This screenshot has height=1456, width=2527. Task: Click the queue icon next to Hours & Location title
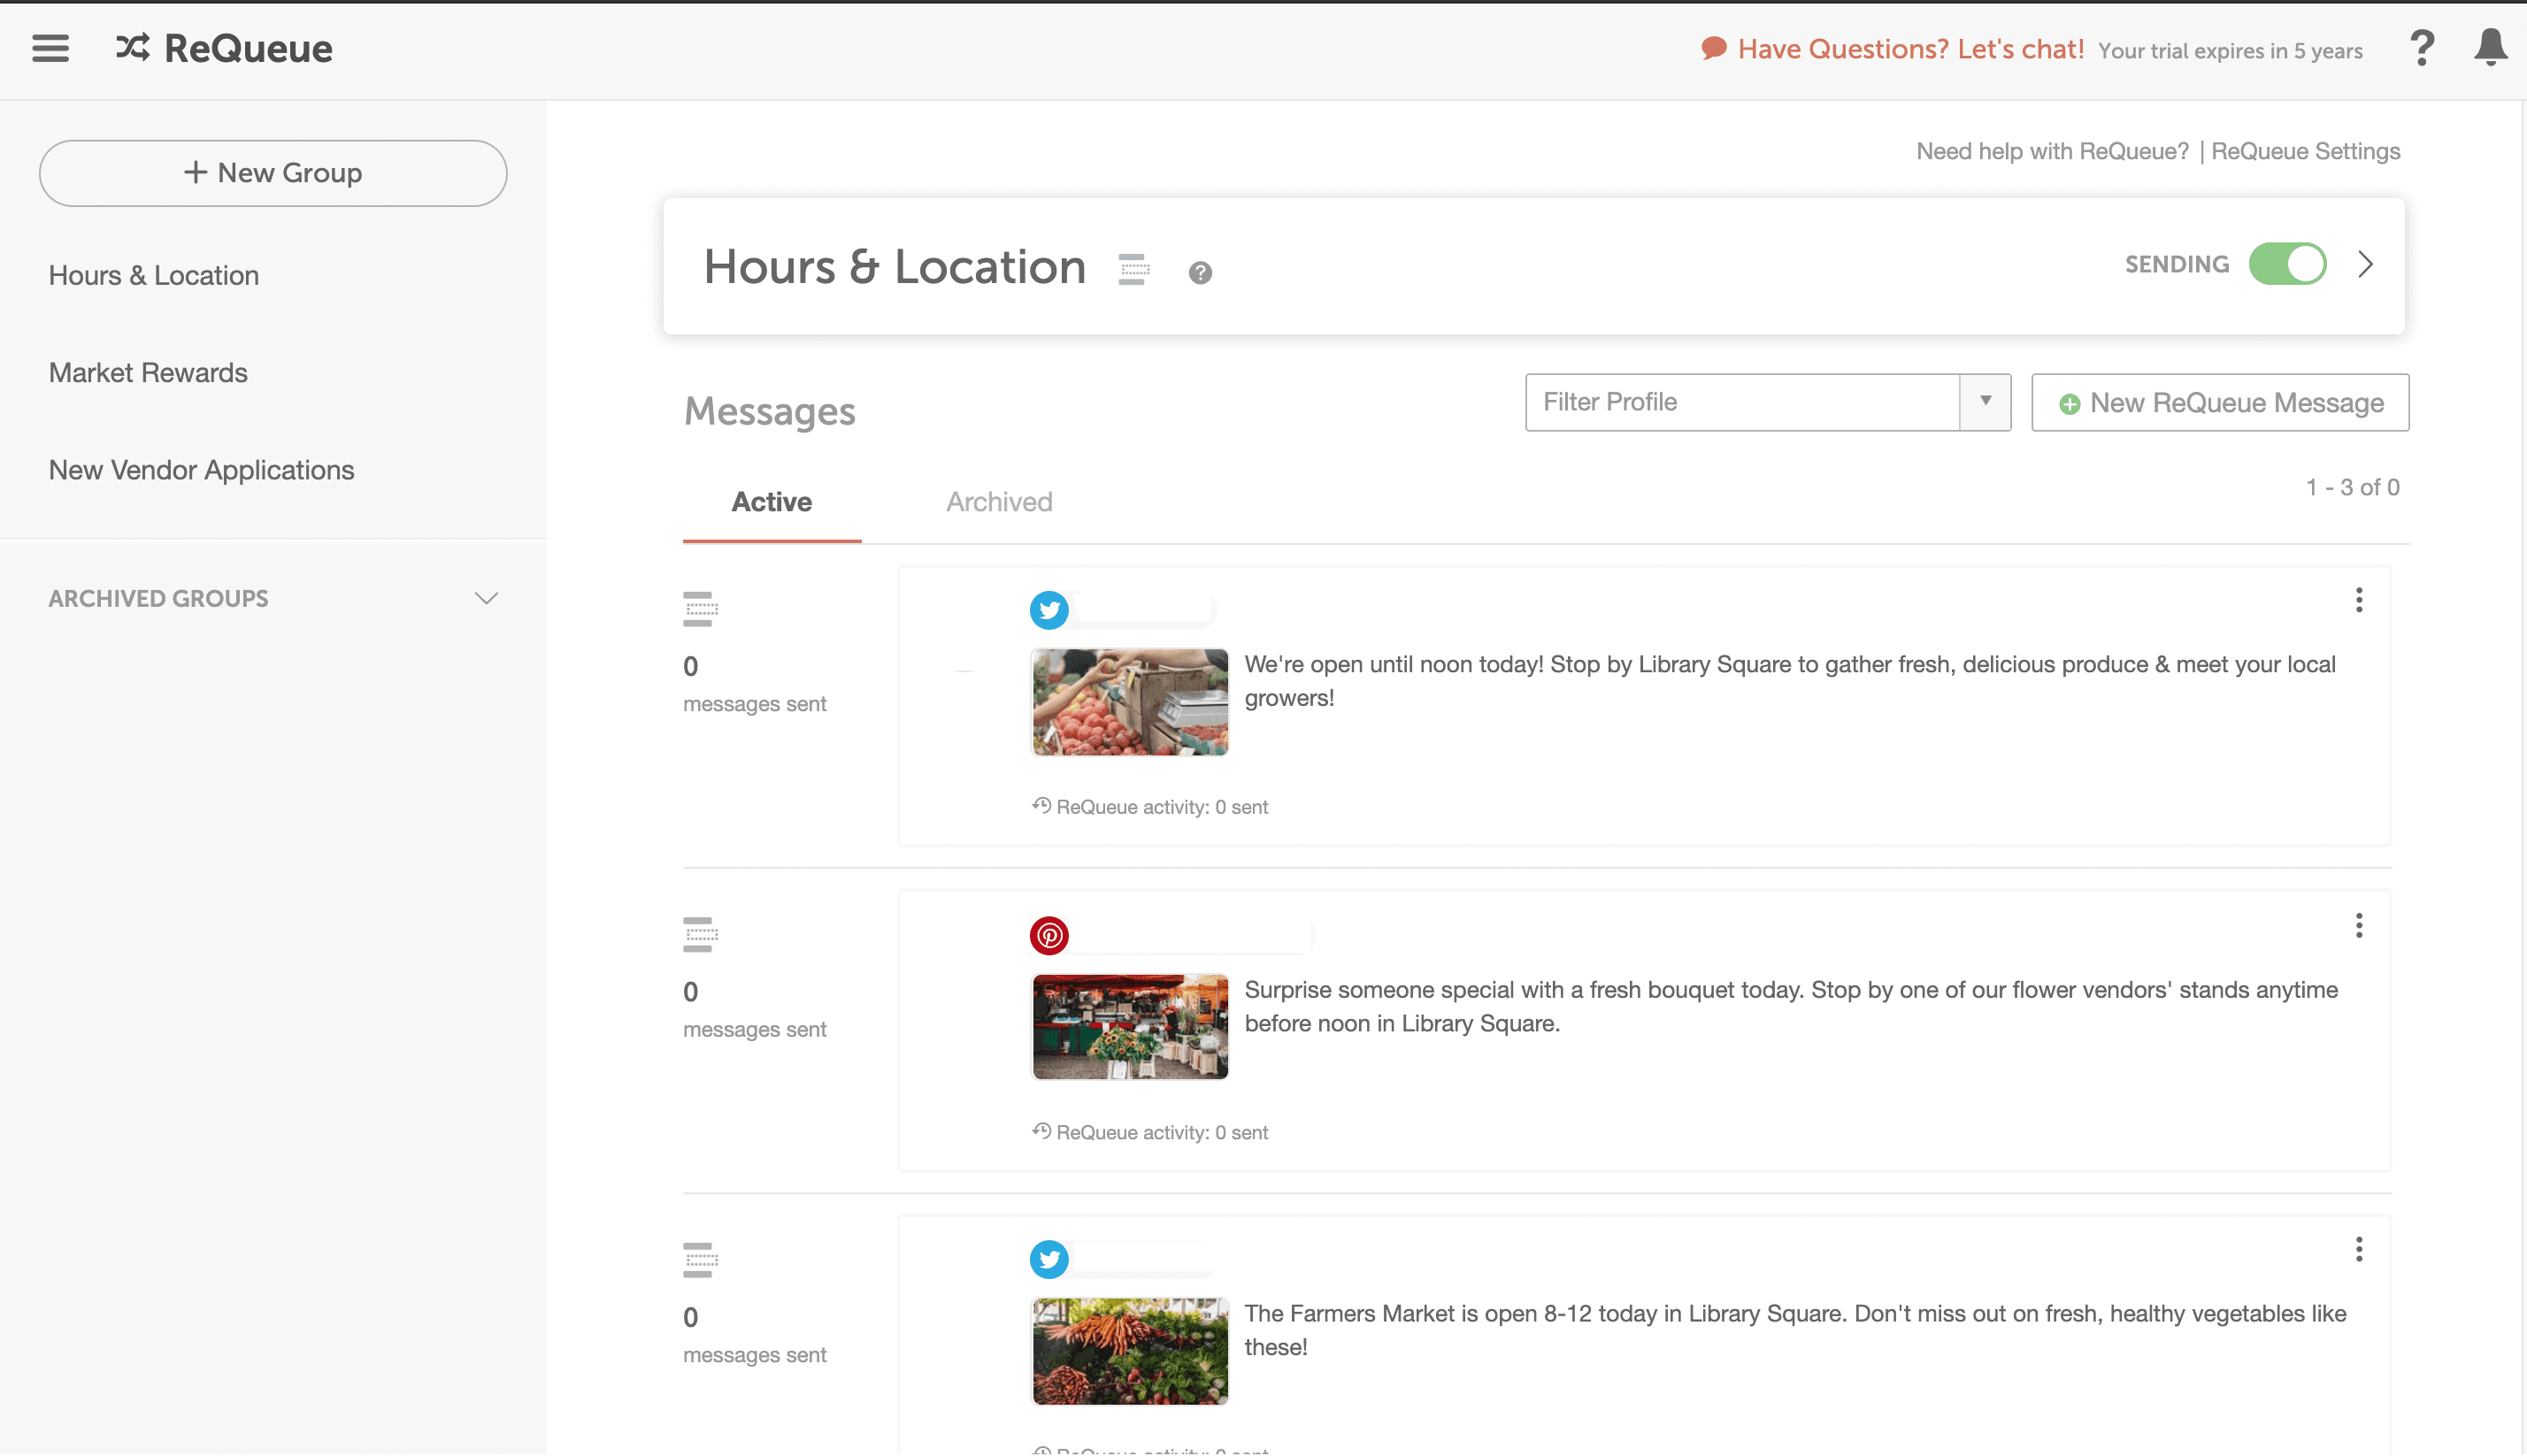point(1133,269)
